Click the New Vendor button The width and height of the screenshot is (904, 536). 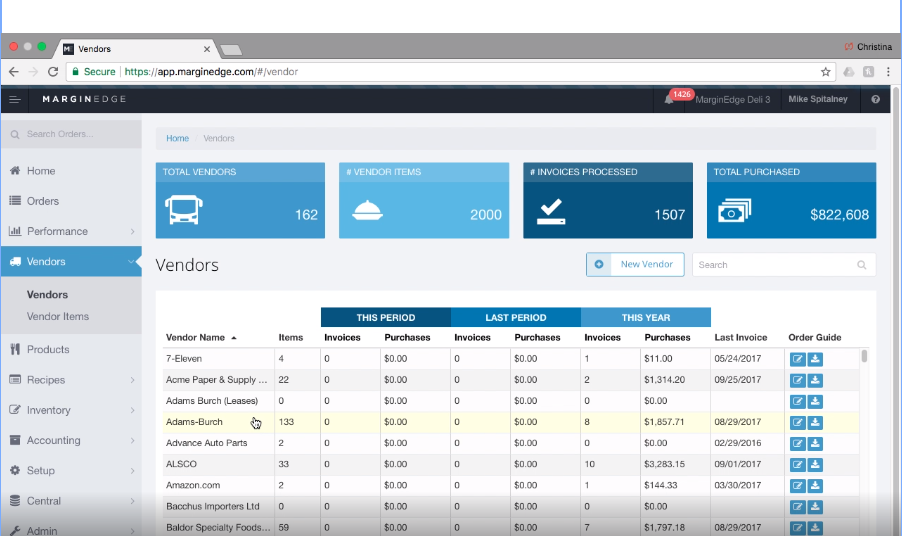pos(635,265)
